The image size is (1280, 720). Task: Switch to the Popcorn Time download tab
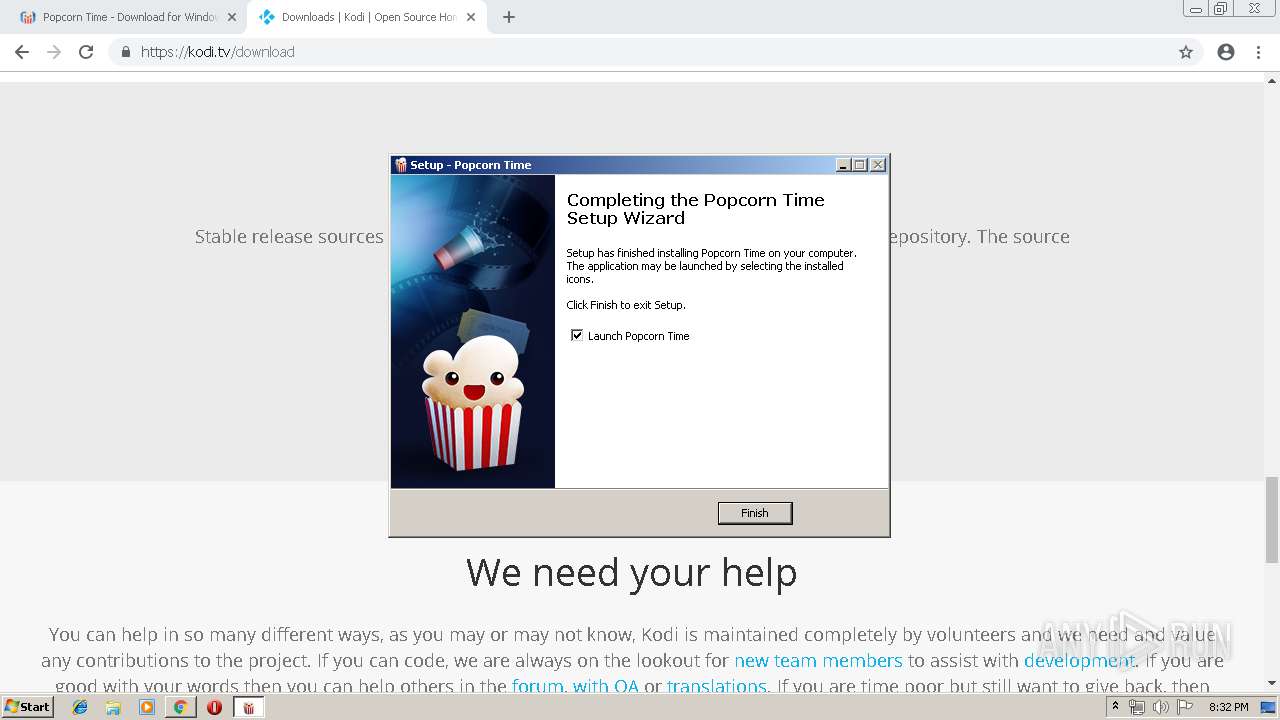coord(128,17)
